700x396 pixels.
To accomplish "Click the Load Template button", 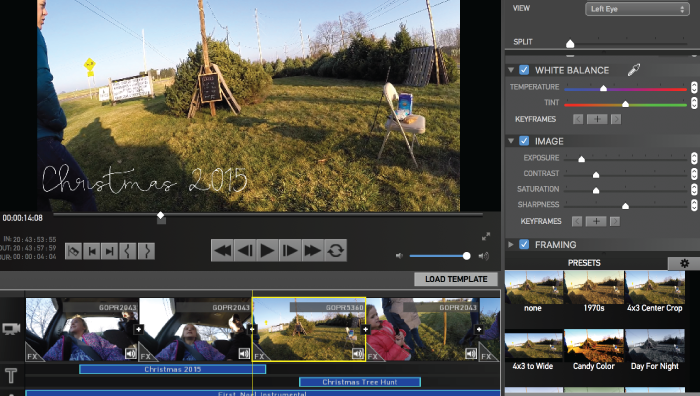I will point(456,279).
